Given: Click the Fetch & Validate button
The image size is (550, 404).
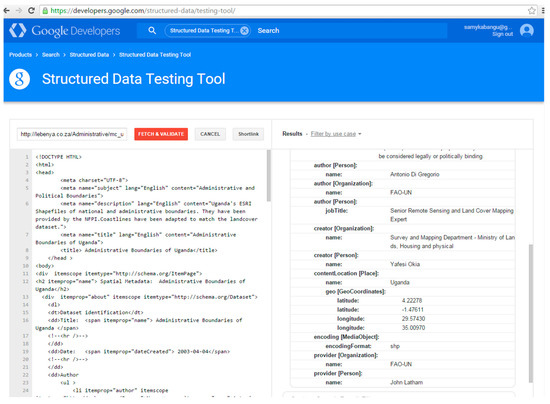Looking at the screenshot, I should pyautogui.click(x=161, y=134).
